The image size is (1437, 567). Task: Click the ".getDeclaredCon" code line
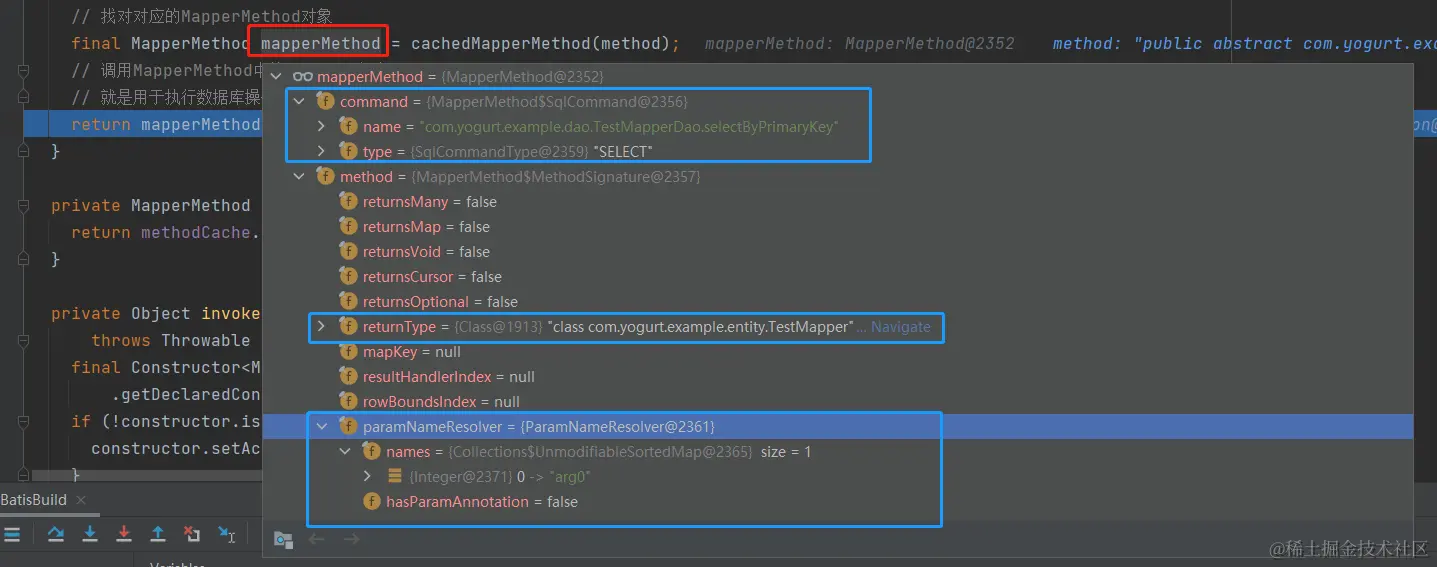[185, 394]
